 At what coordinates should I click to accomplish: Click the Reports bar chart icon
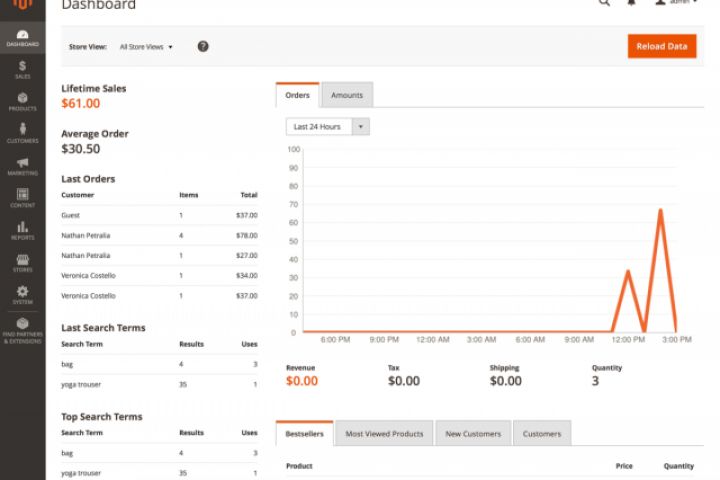pos(22,230)
